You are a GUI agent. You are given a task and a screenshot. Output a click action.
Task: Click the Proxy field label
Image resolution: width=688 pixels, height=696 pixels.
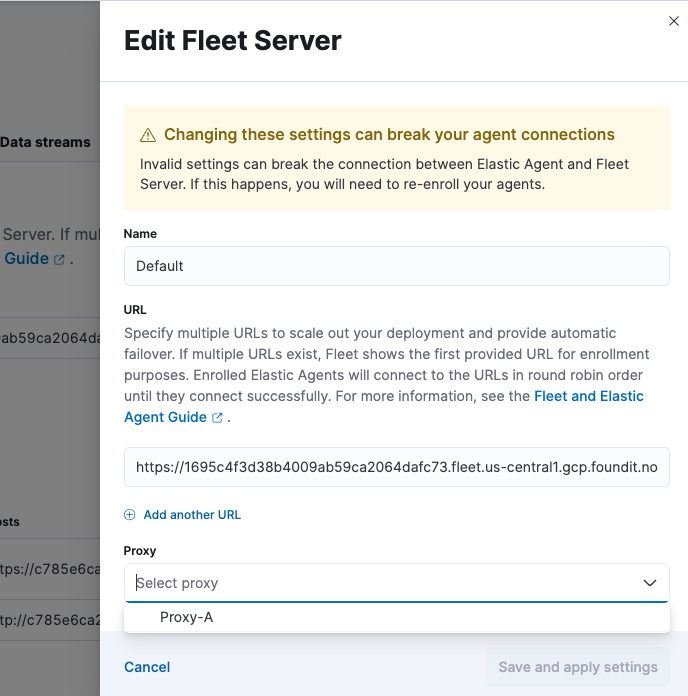[x=140, y=551]
